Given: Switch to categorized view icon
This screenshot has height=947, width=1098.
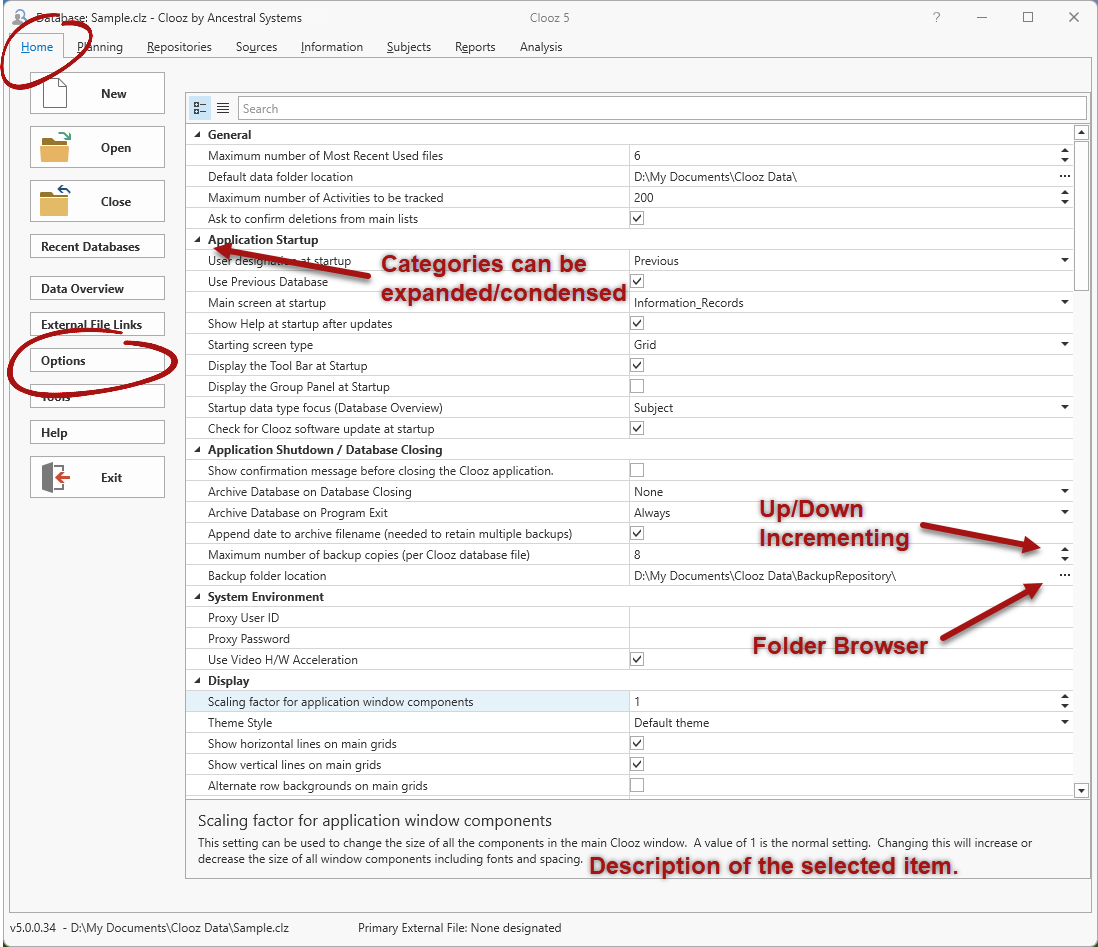Looking at the screenshot, I should click(x=200, y=108).
